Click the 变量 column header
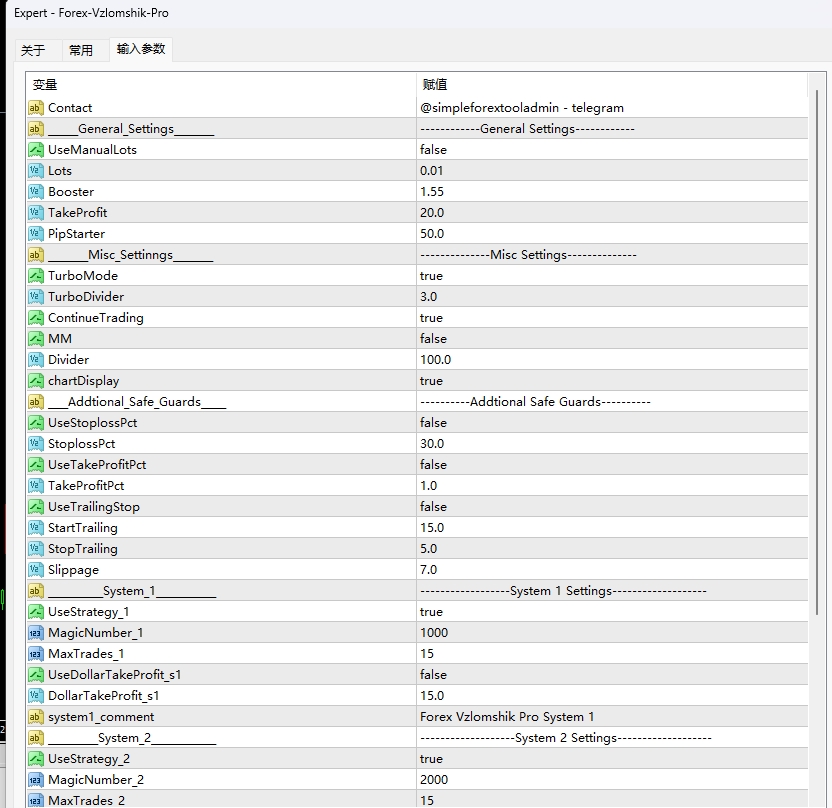Image resolution: width=832 pixels, height=808 pixels. (x=46, y=85)
